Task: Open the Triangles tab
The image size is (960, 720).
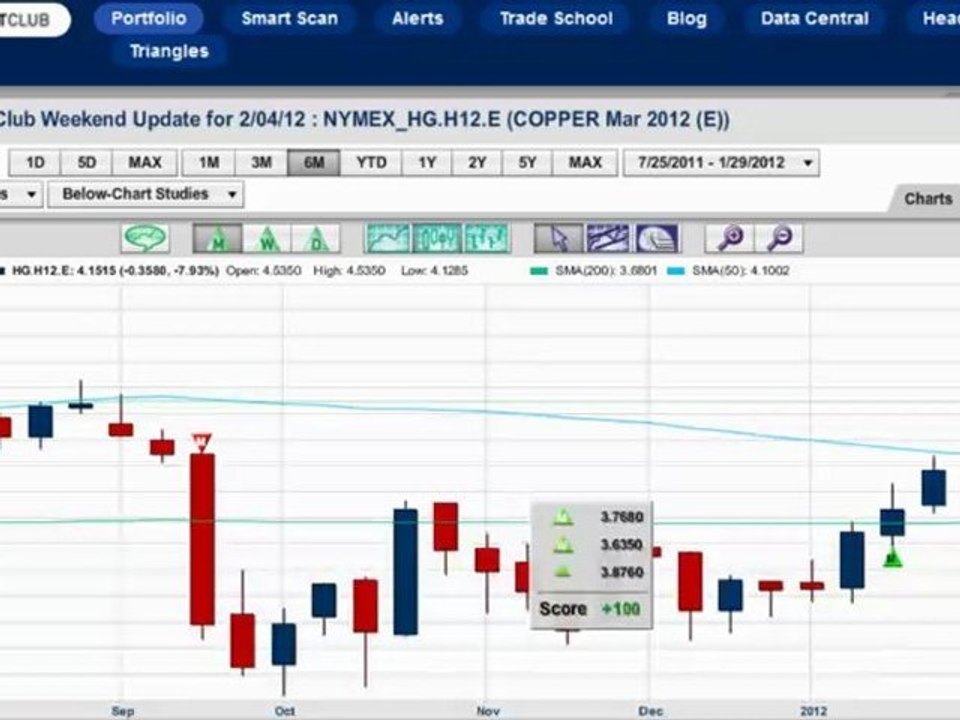Action: click(169, 51)
